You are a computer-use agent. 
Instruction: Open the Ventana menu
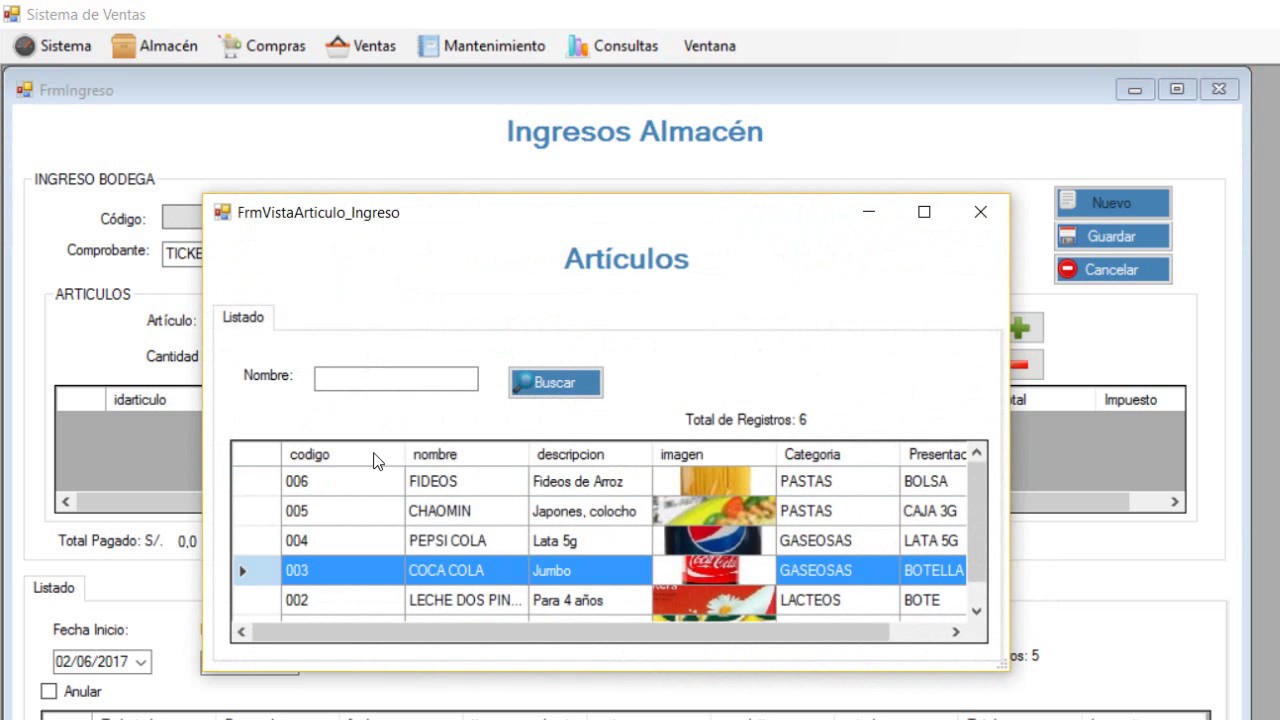(709, 46)
